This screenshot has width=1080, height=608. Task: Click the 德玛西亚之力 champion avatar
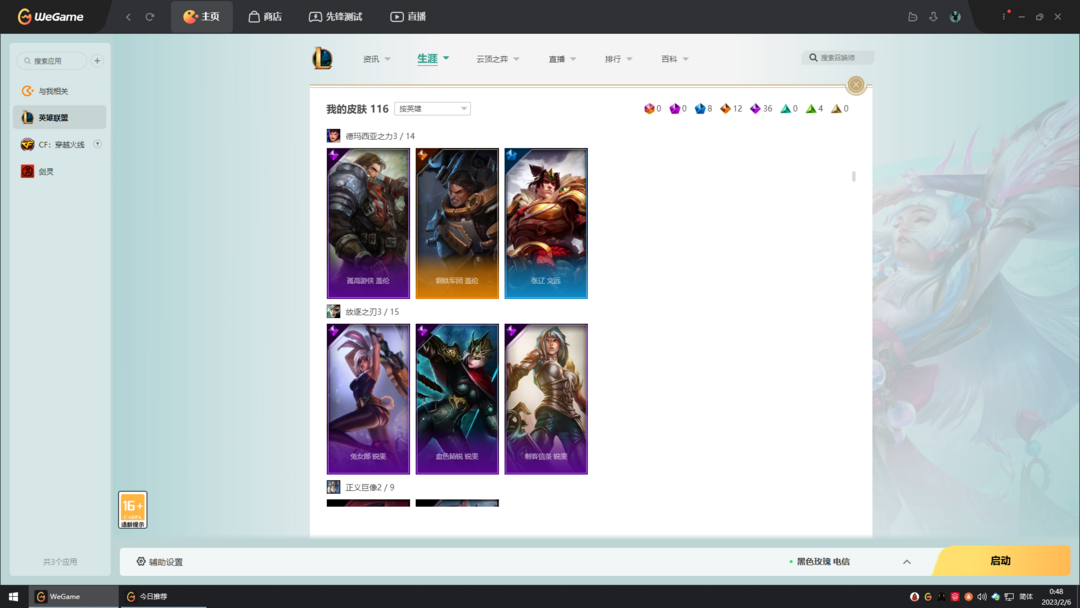coord(333,136)
